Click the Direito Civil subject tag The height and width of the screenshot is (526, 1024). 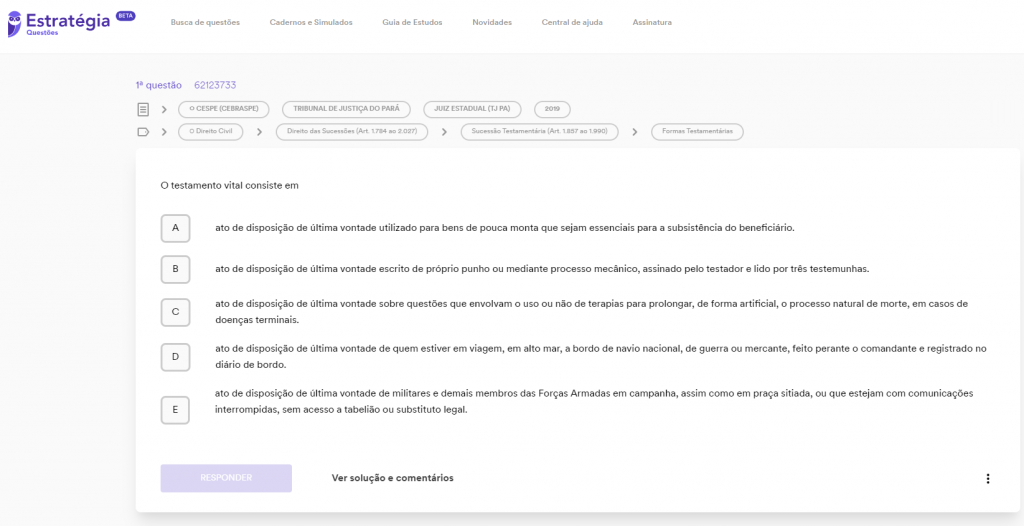tap(210, 132)
